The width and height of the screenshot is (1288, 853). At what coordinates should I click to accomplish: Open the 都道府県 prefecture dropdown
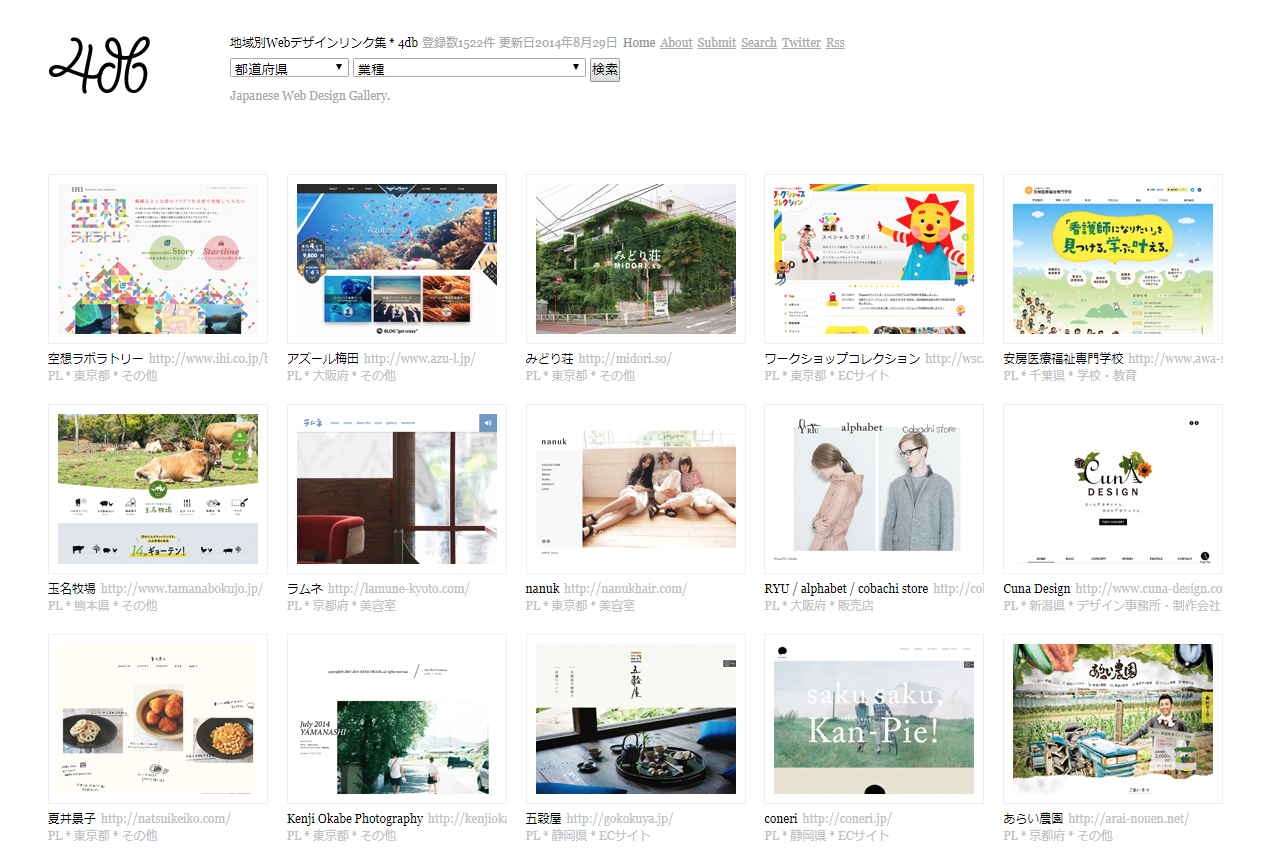pos(289,68)
